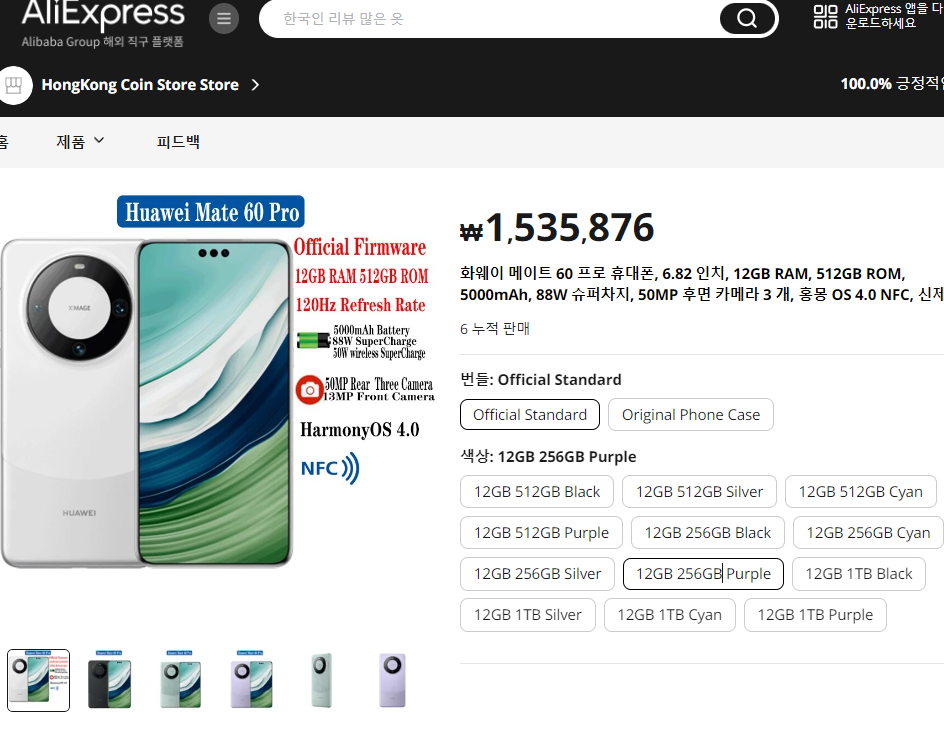The width and height of the screenshot is (944, 732).
Task: Click the 번들: Official Standard label
Action: pyautogui.click(x=541, y=380)
